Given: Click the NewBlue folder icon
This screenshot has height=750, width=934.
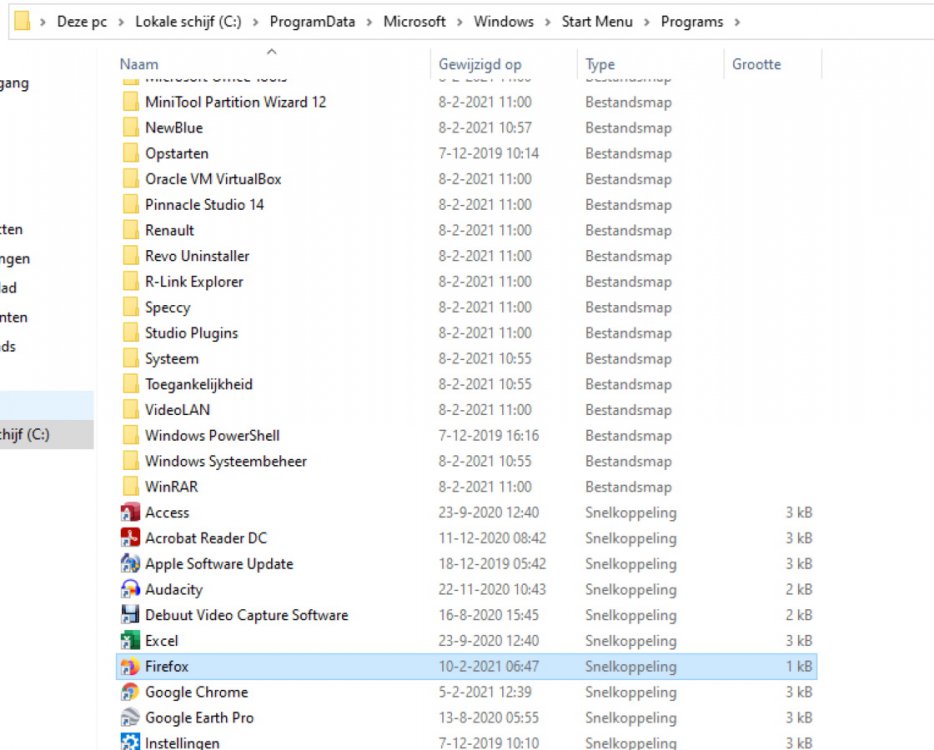Looking at the screenshot, I should [x=130, y=127].
